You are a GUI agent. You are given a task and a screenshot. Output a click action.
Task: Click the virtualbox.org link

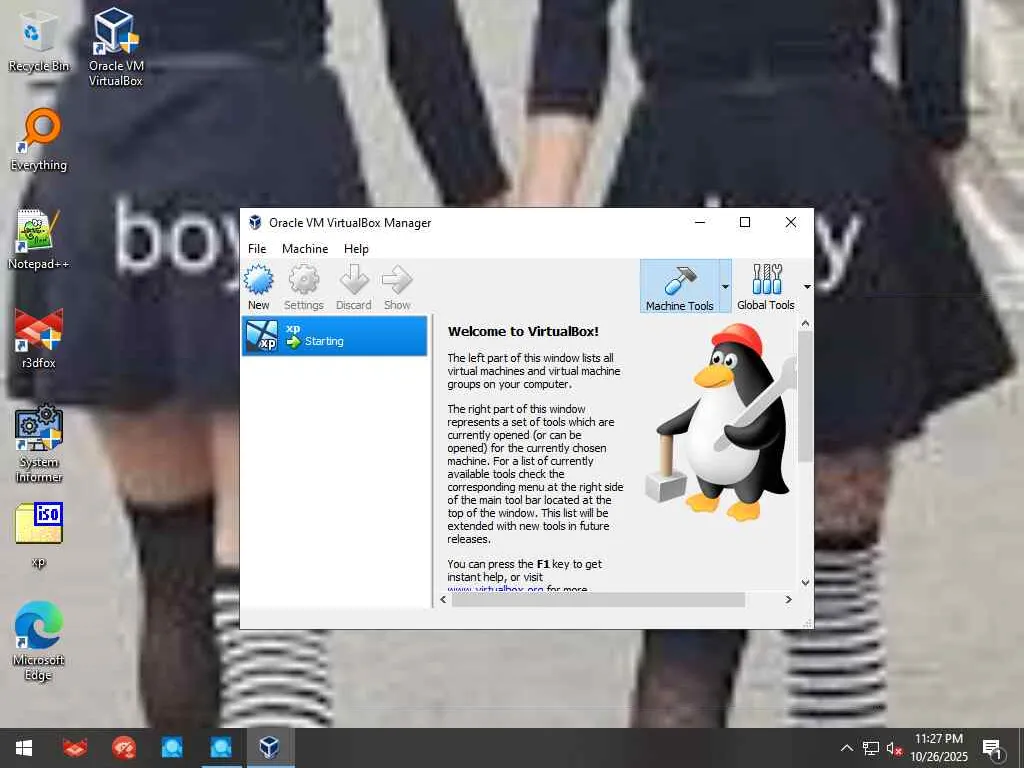(495, 589)
